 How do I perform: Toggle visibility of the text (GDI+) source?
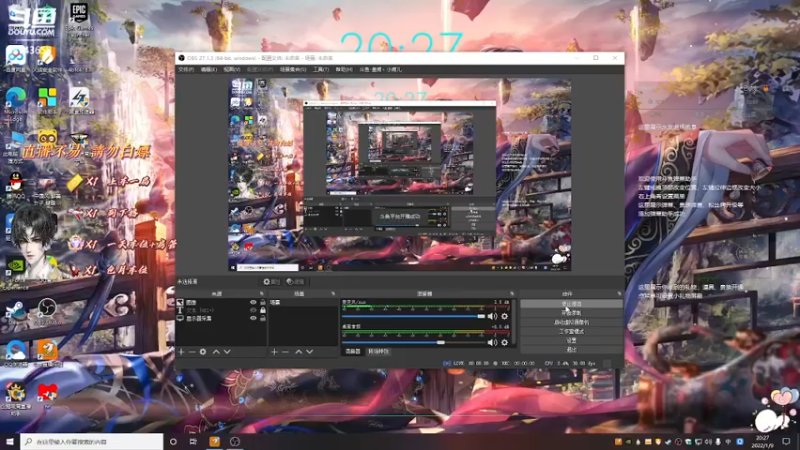pyautogui.click(x=253, y=310)
